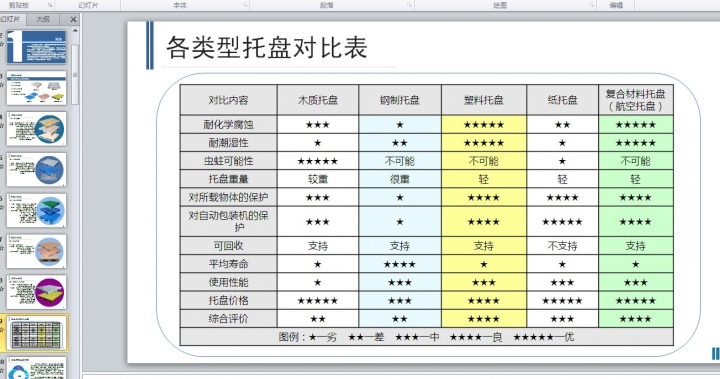Viewport: 720px width, 379px height.
Task: Click 不可能 in the yellow 塑料托盘 column
Action: pyautogui.click(x=484, y=161)
